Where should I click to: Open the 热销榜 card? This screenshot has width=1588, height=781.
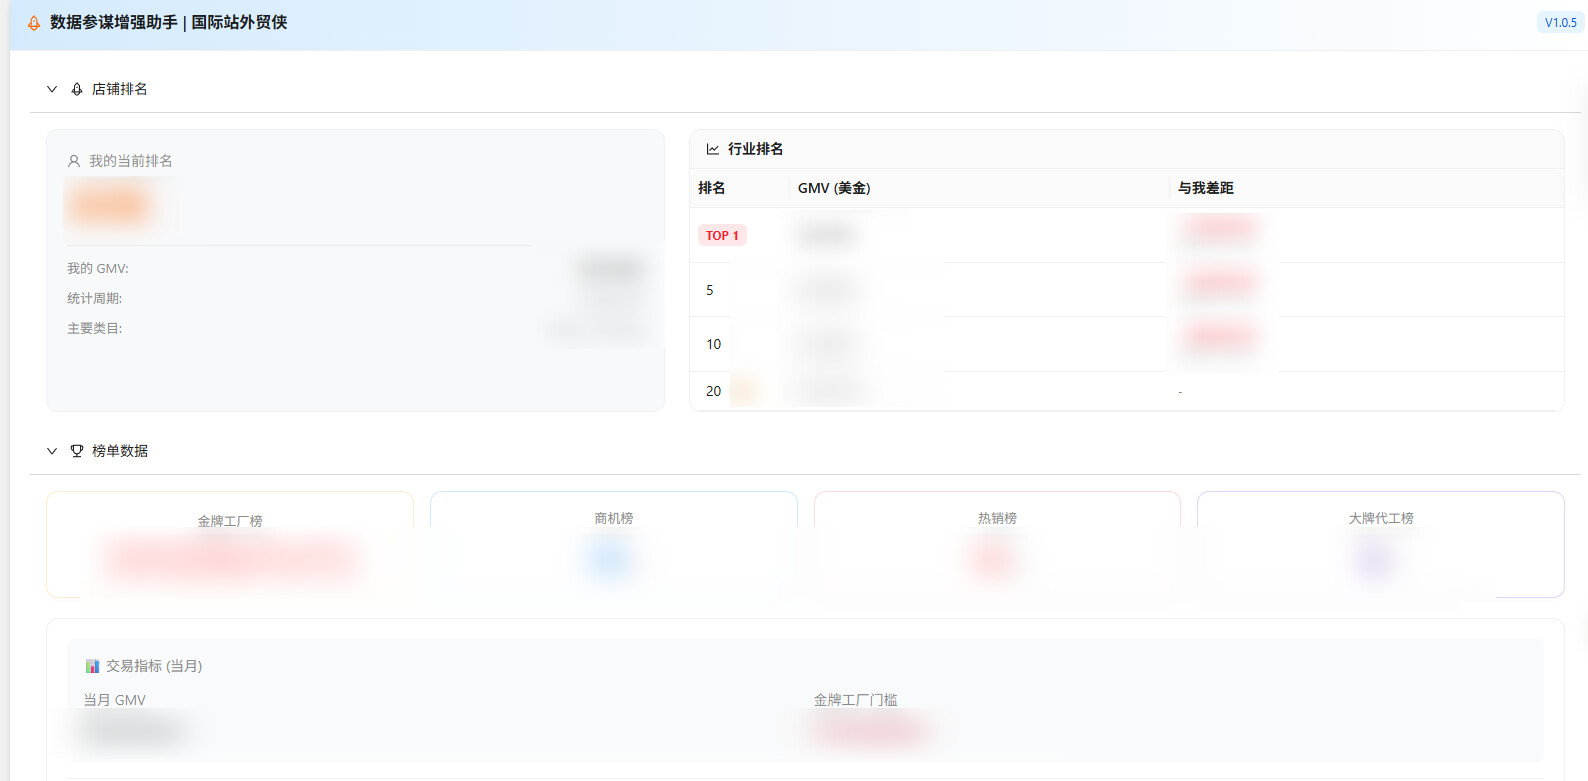click(x=997, y=543)
